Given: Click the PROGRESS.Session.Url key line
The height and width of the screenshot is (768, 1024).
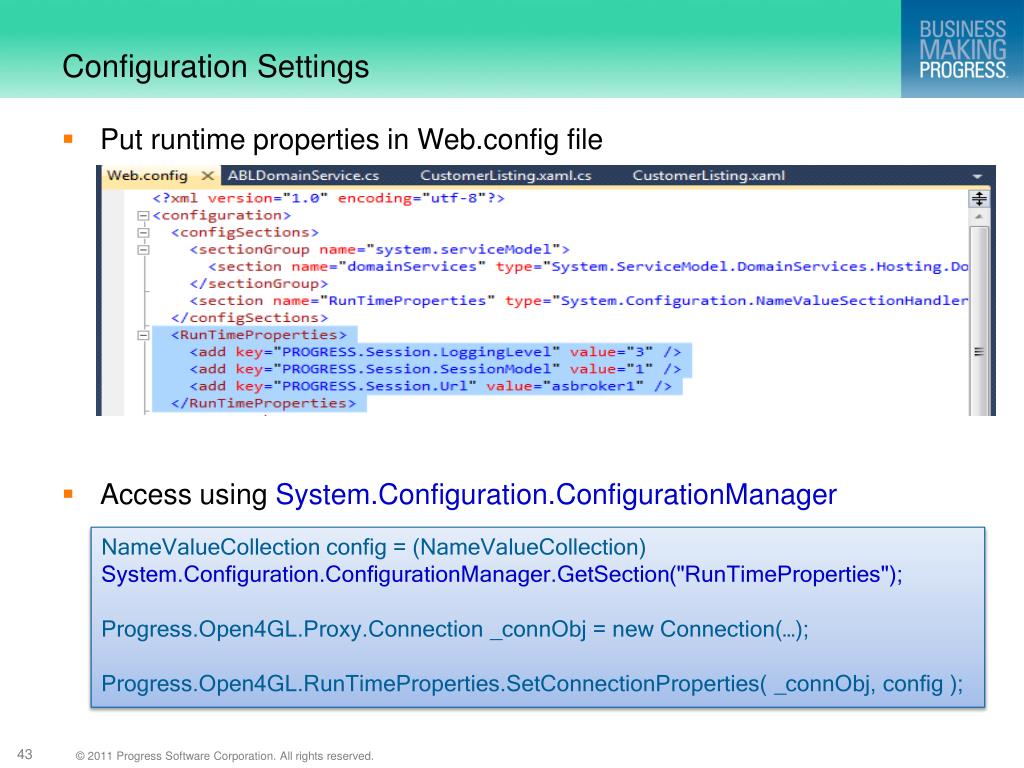Looking at the screenshot, I should [x=431, y=386].
